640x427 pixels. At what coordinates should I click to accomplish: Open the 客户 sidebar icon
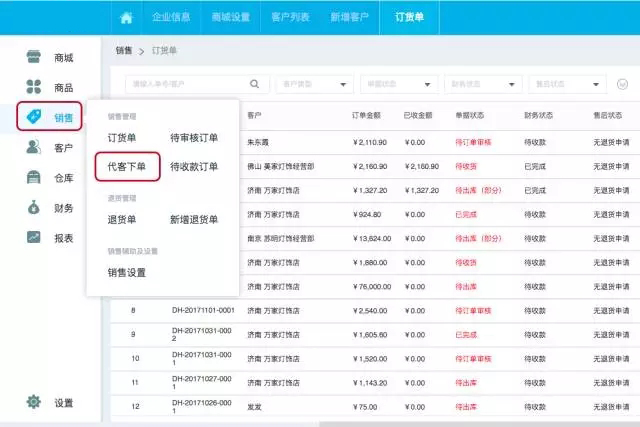pos(34,148)
